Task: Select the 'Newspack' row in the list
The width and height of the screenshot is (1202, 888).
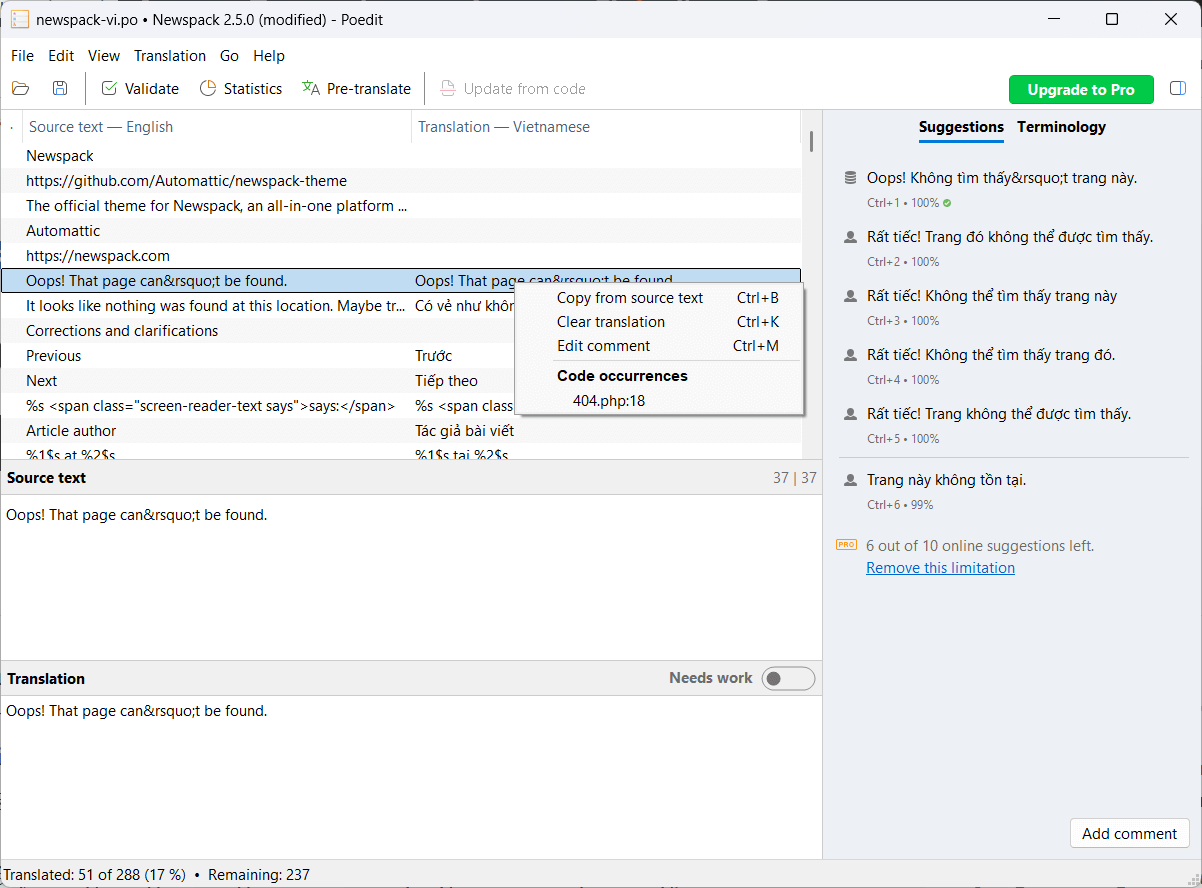Action: click(x=401, y=156)
